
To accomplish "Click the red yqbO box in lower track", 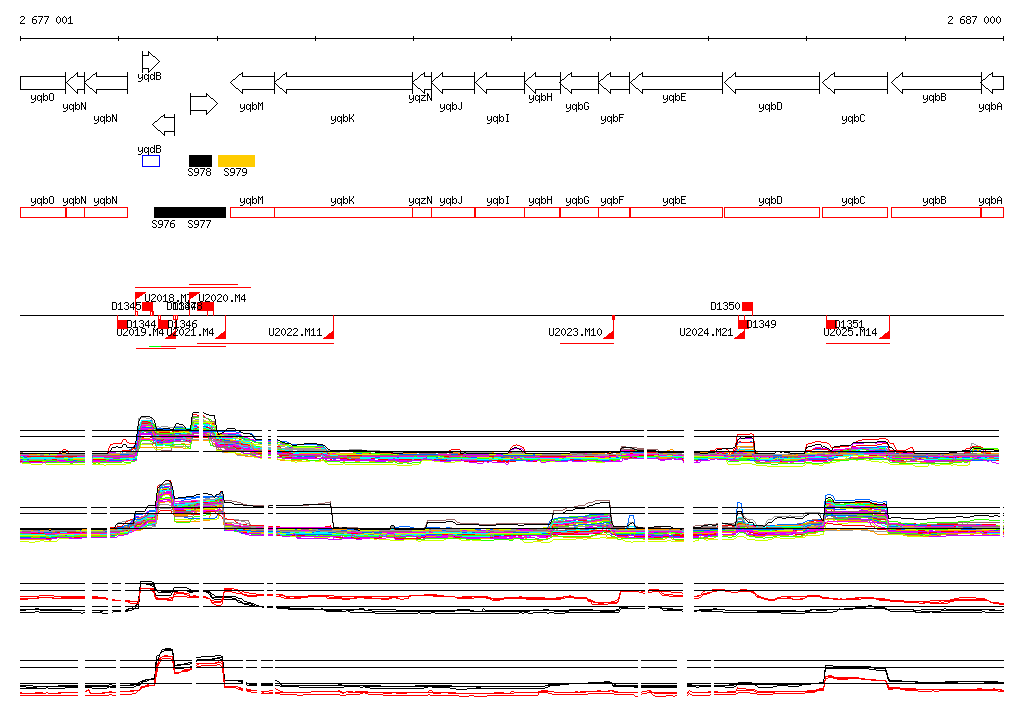I will (x=43, y=212).
